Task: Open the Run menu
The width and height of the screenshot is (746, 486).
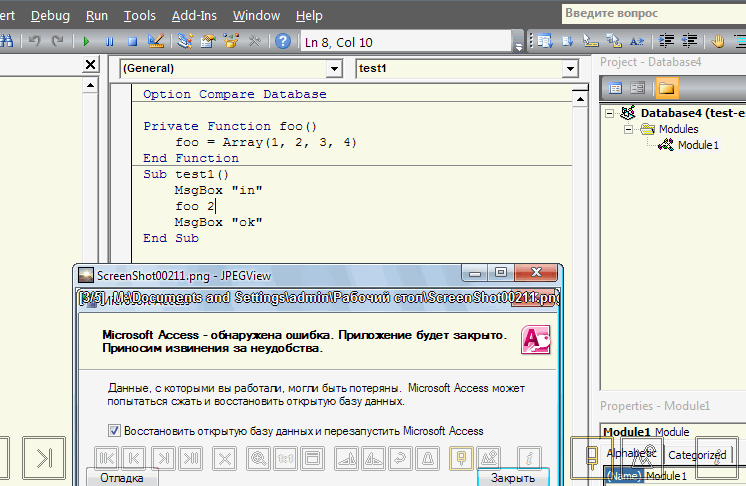Action: [97, 16]
